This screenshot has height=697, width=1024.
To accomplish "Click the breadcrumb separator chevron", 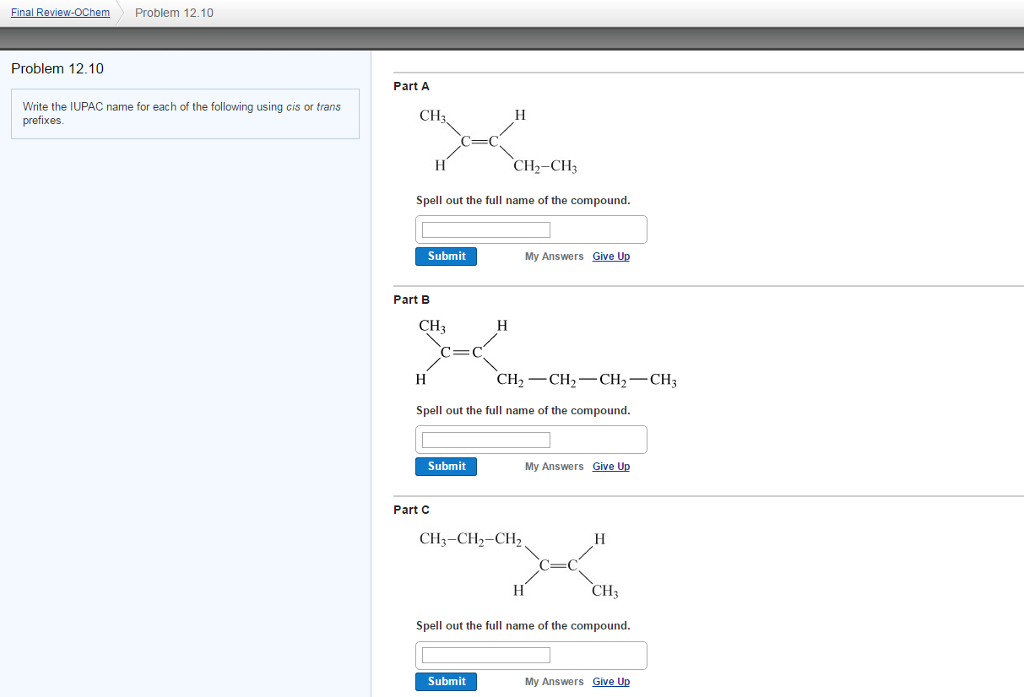I will point(121,12).
